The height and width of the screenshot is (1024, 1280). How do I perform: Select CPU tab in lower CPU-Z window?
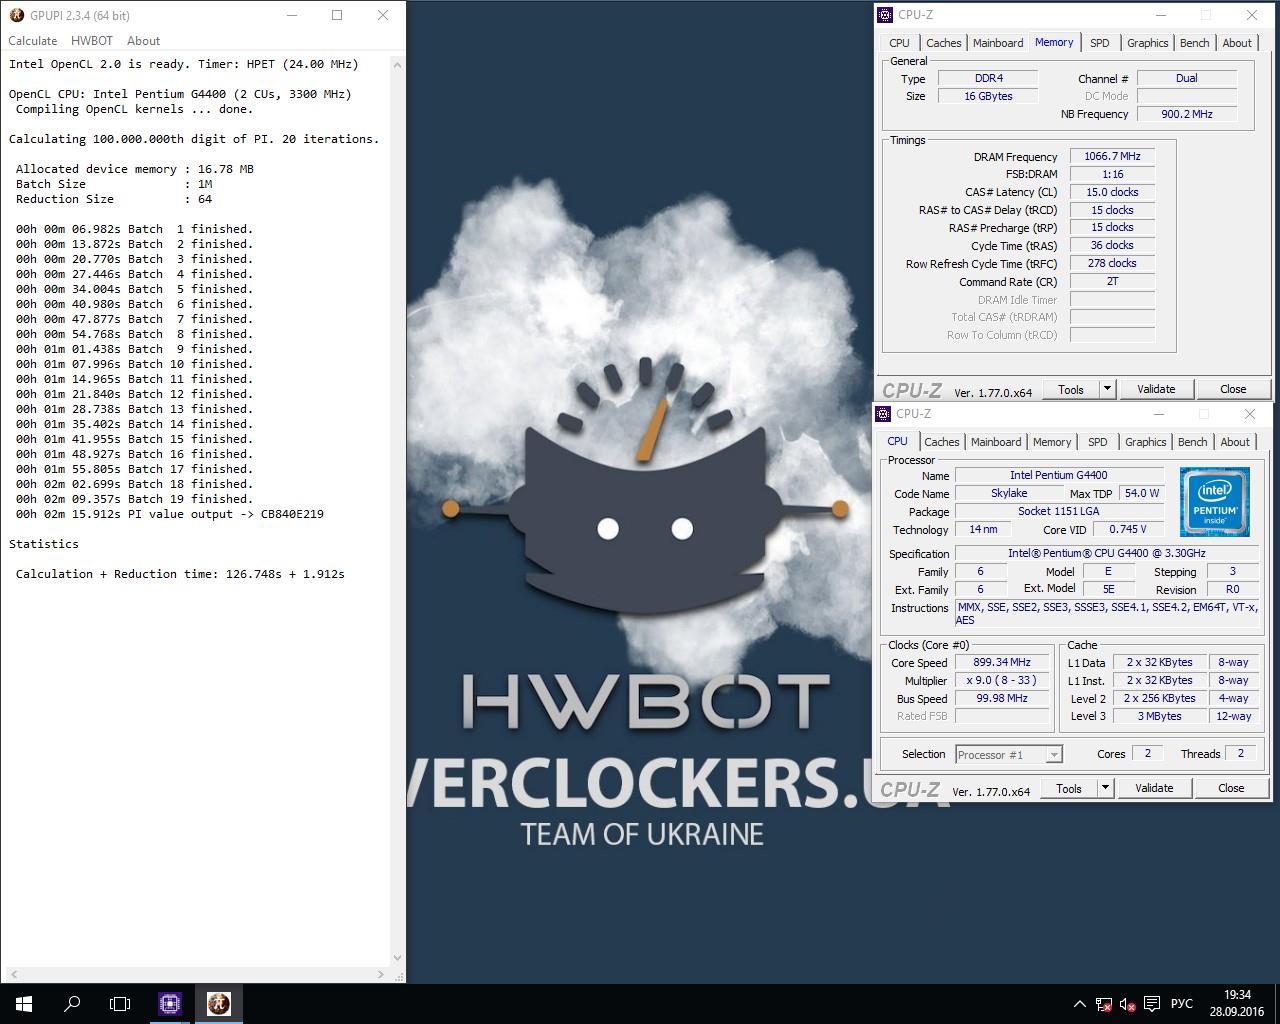(898, 441)
